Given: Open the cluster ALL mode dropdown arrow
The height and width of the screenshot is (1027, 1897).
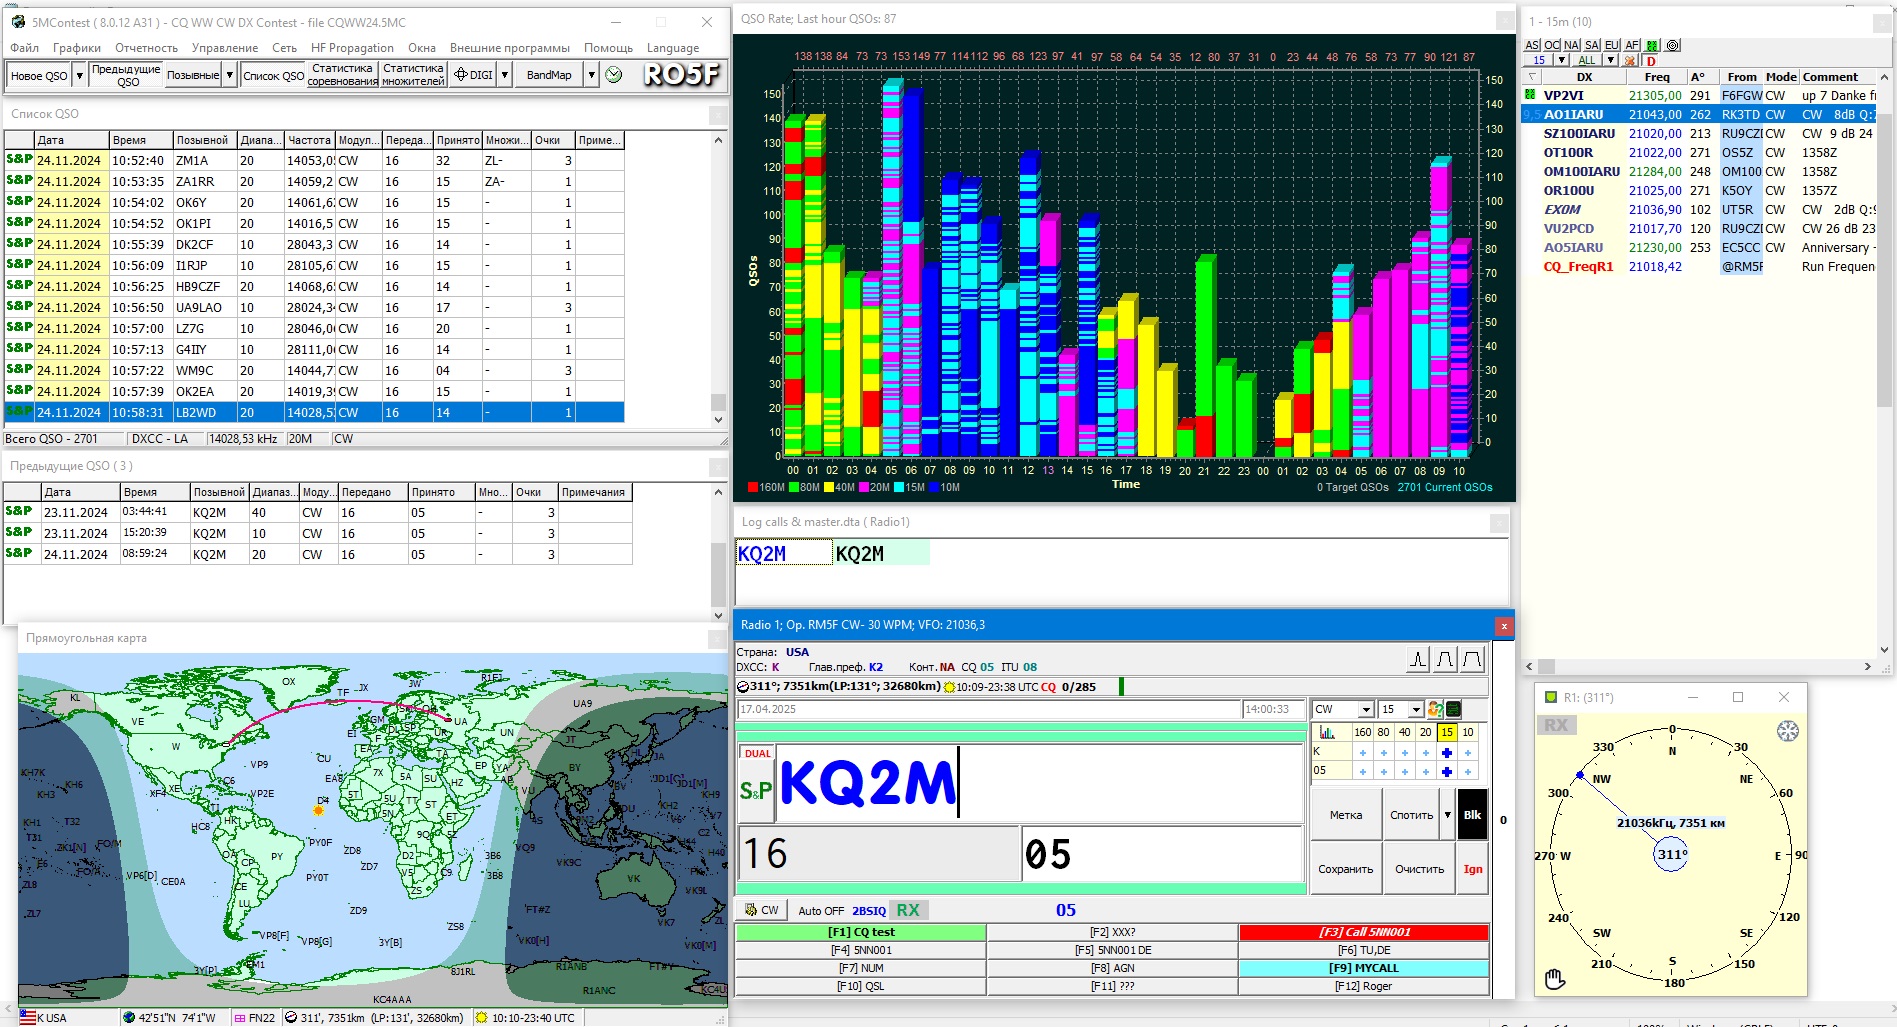Looking at the screenshot, I should [x=1610, y=61].
